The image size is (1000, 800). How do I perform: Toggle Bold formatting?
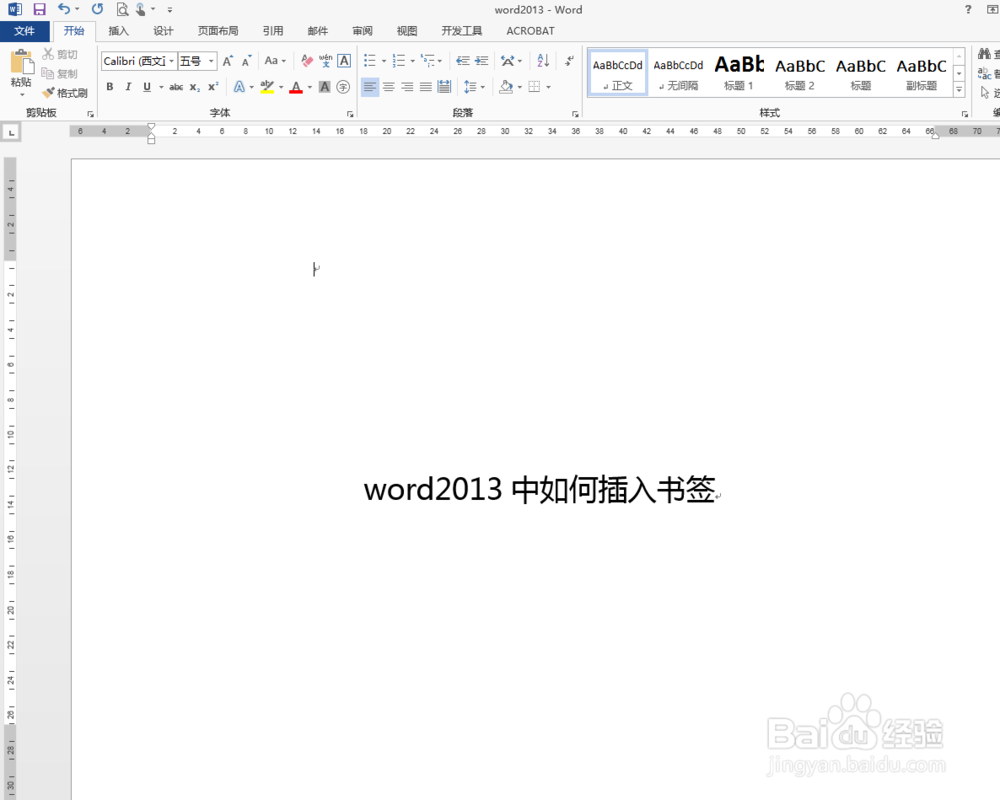(x=110, y=87)
